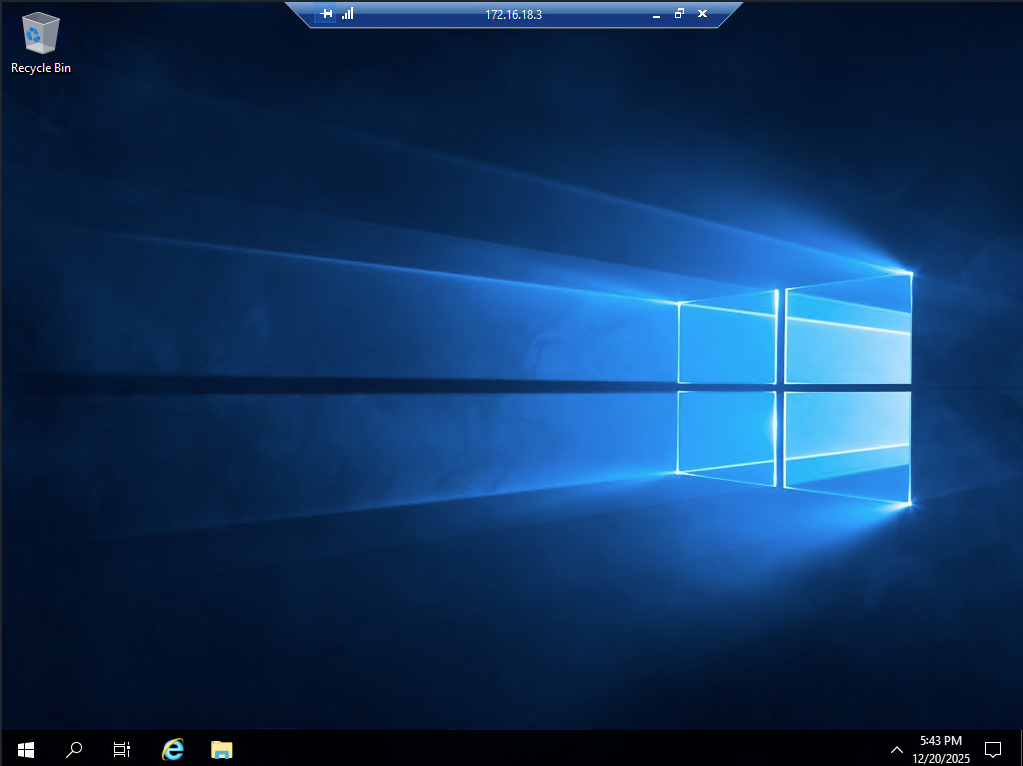Launch Internet Explorer from the taskbar
Image resolution: width=1023 pixels, height=766 pixels.
(x=173, y=748)
